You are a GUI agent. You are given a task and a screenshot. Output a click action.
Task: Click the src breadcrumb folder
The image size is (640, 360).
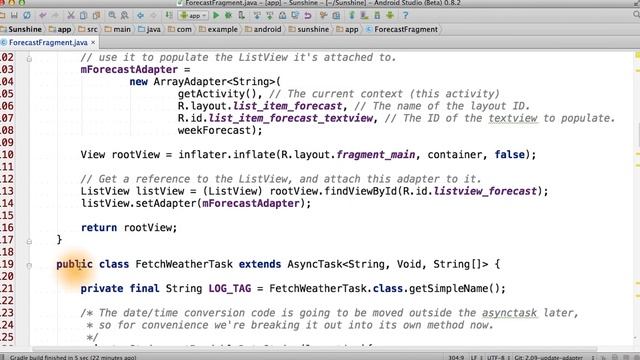(88, 29)
